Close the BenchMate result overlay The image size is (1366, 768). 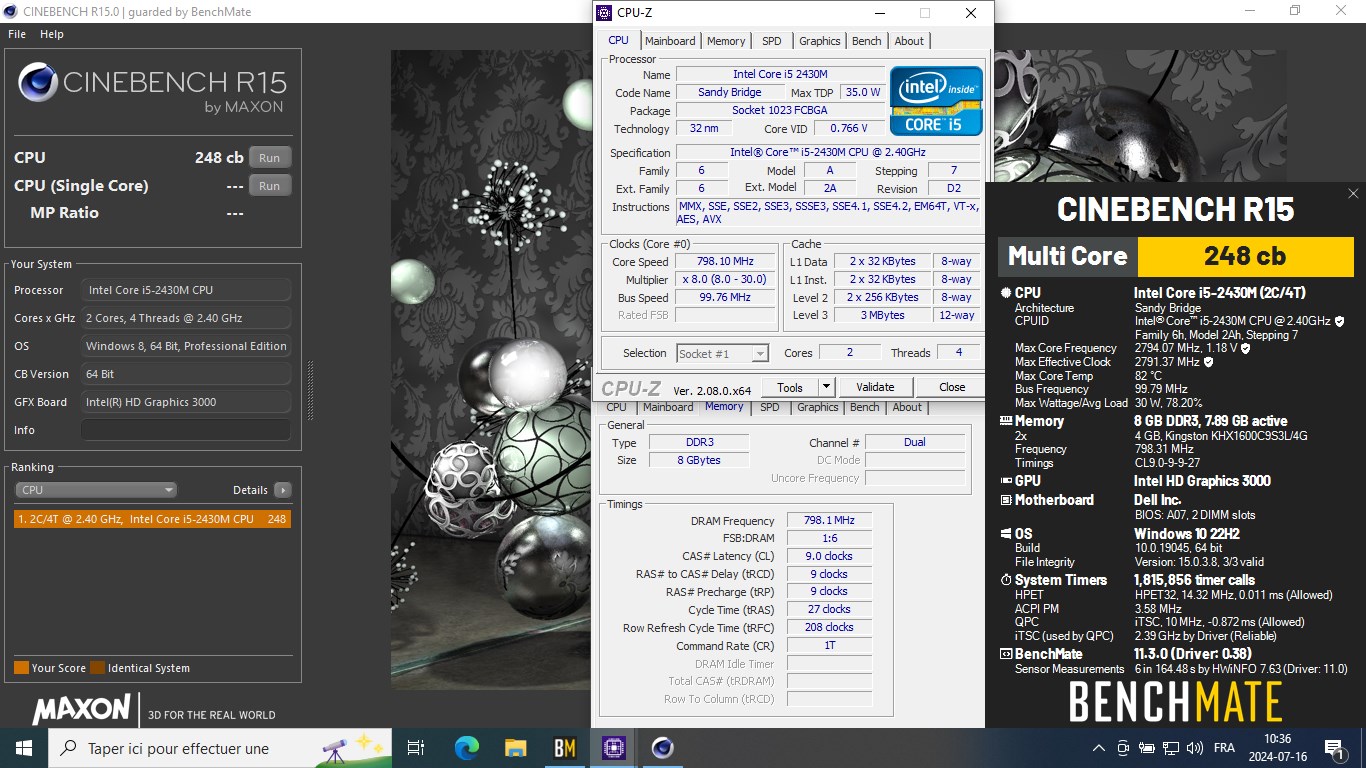1353,193
